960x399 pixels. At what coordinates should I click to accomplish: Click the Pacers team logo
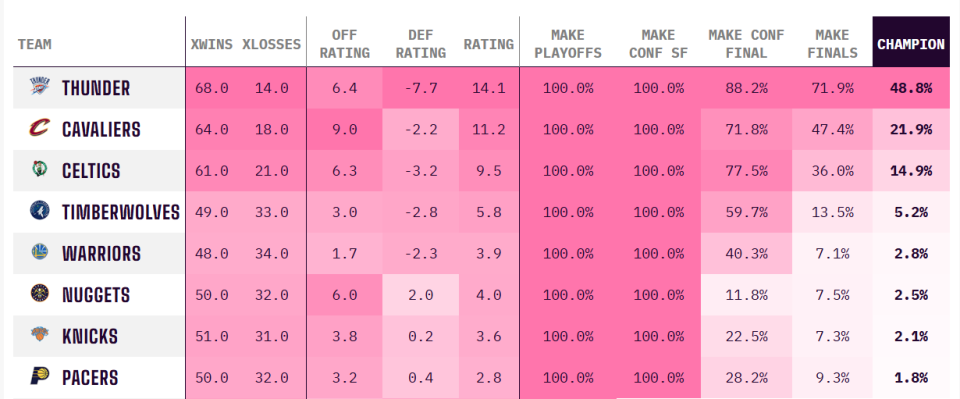tap(39, 376)
